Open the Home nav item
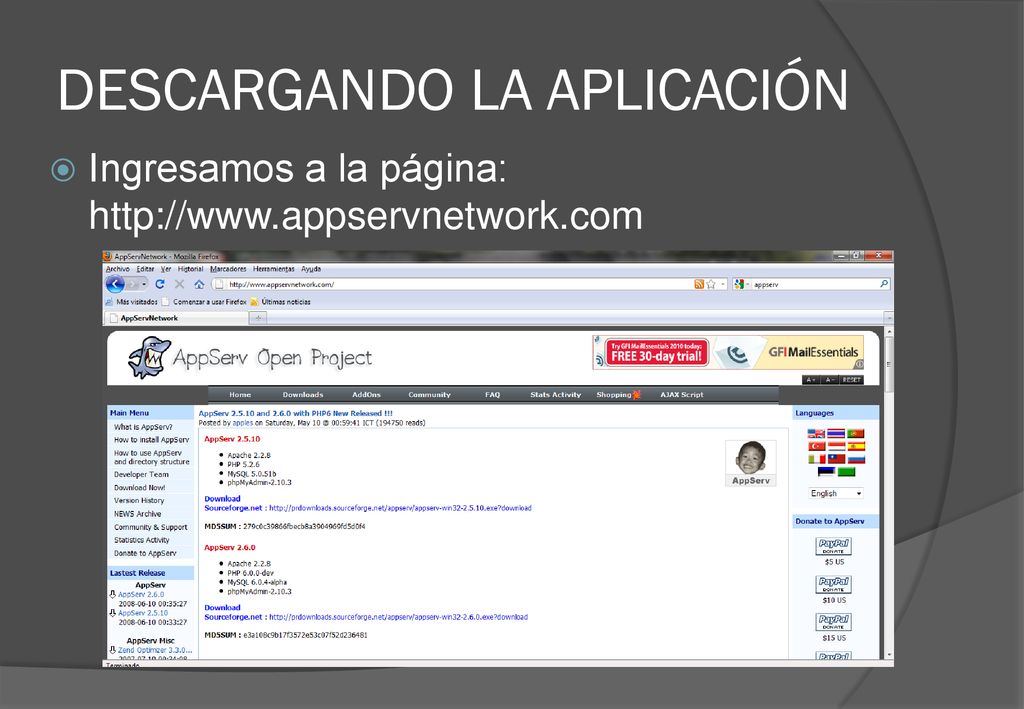Image resolution: width=1024 pixels, height=709 pixels. point(240,394)
